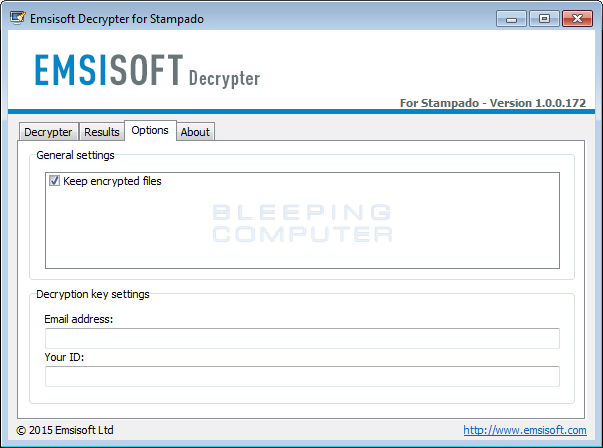Close the Emsisoft Decrypter window
The height and width of the screenshot is (448, 603).
tap(577, 18)
